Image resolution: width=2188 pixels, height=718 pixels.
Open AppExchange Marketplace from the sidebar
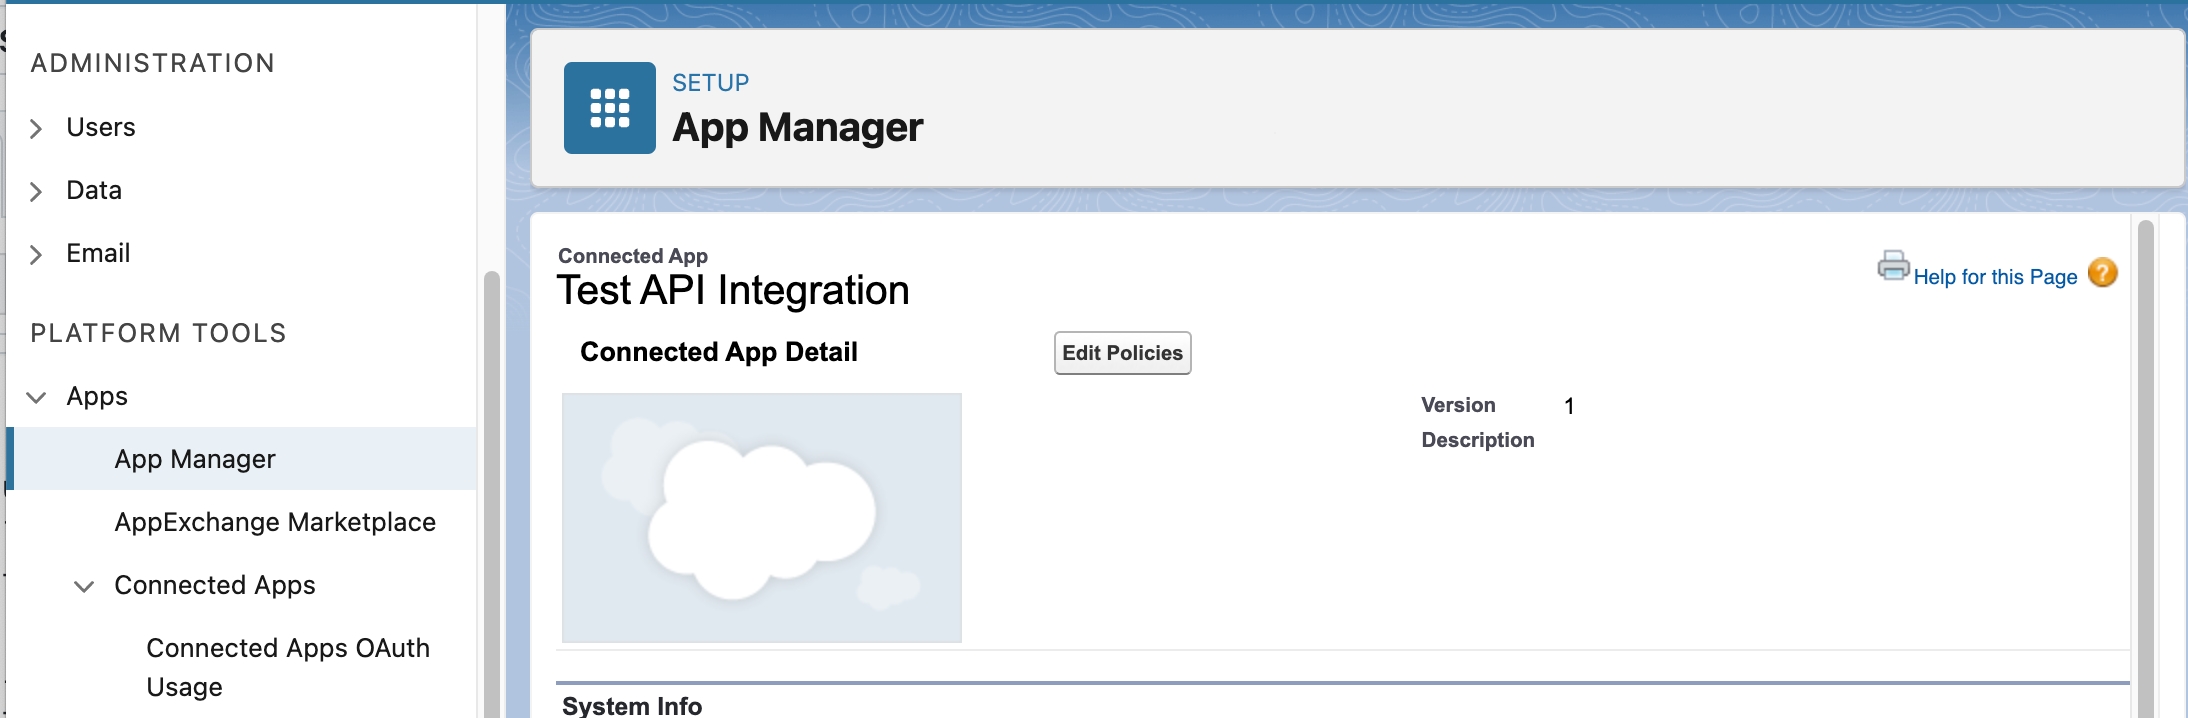coord(275,522)
